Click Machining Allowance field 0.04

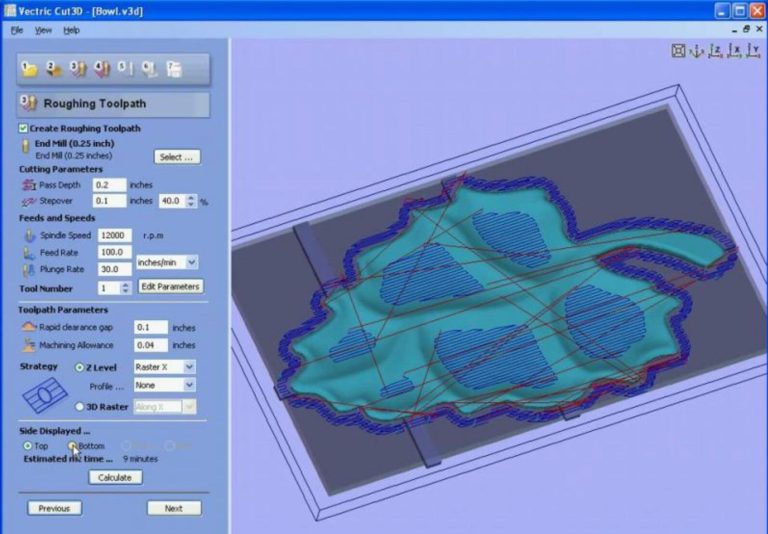(151, 345)
